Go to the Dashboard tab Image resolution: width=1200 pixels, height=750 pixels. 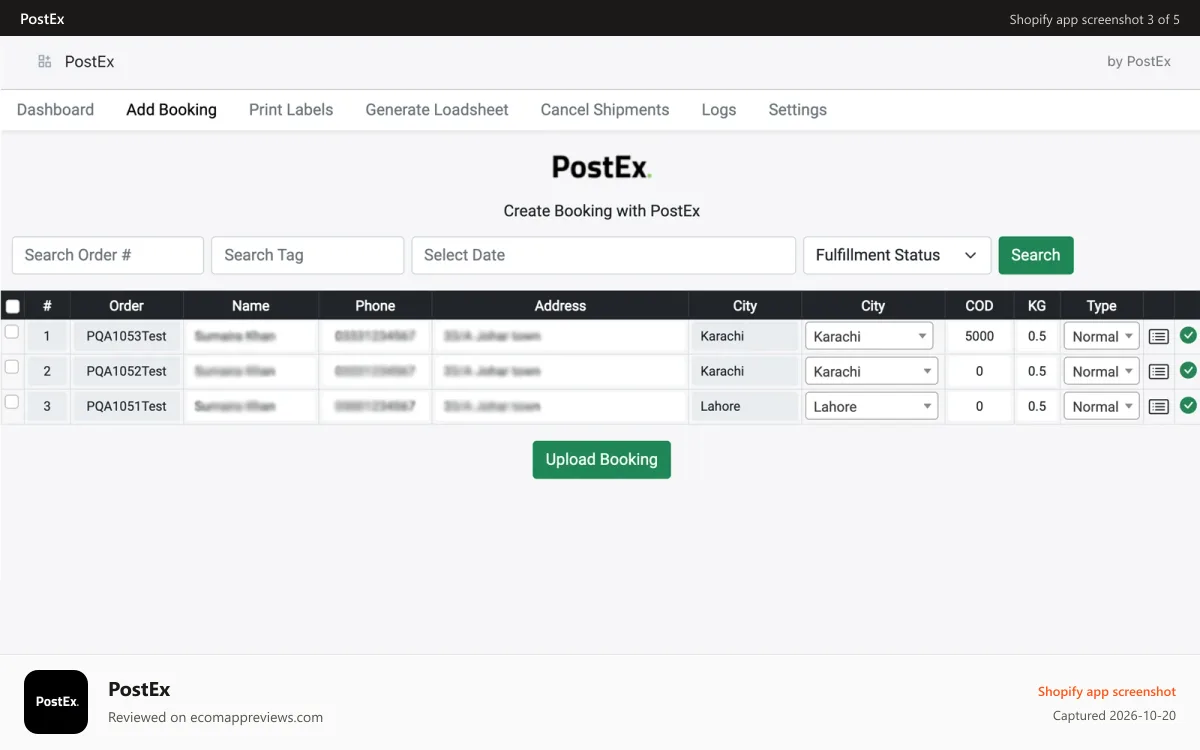55,110
